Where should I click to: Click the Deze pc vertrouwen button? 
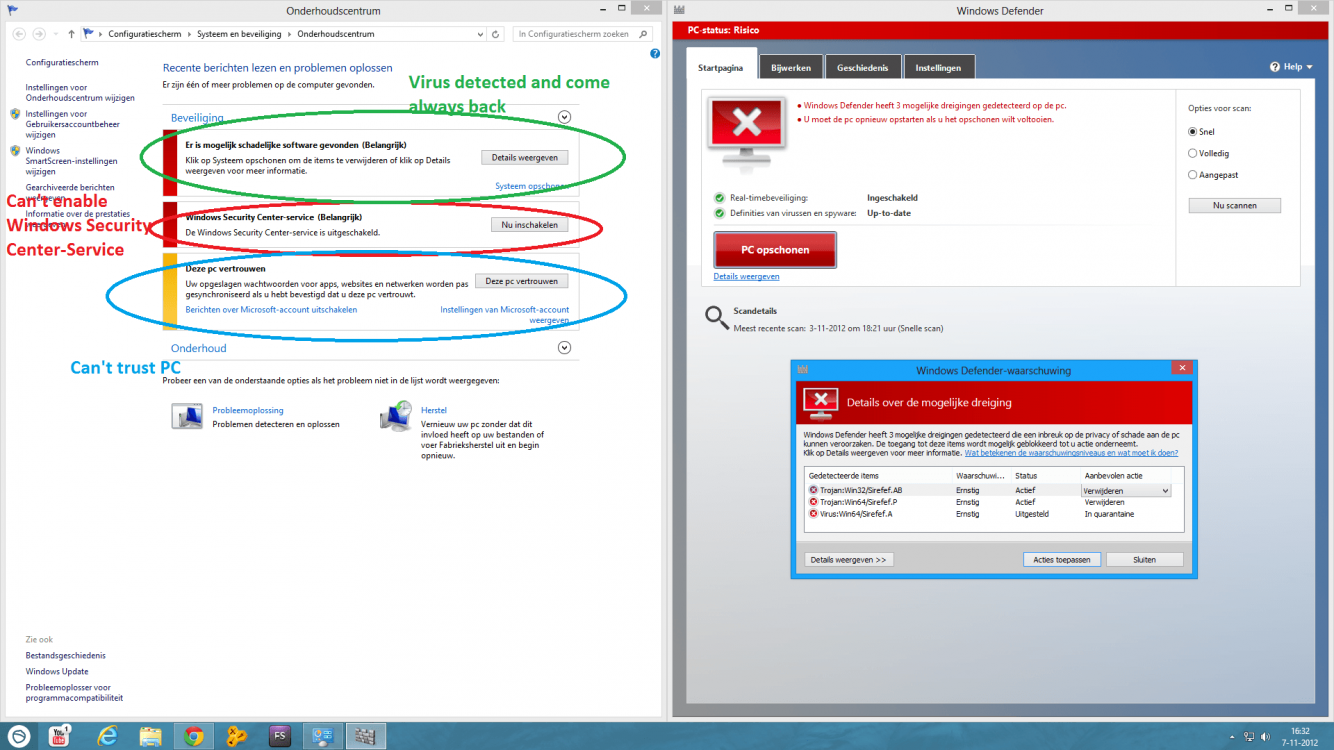(522, 281)
